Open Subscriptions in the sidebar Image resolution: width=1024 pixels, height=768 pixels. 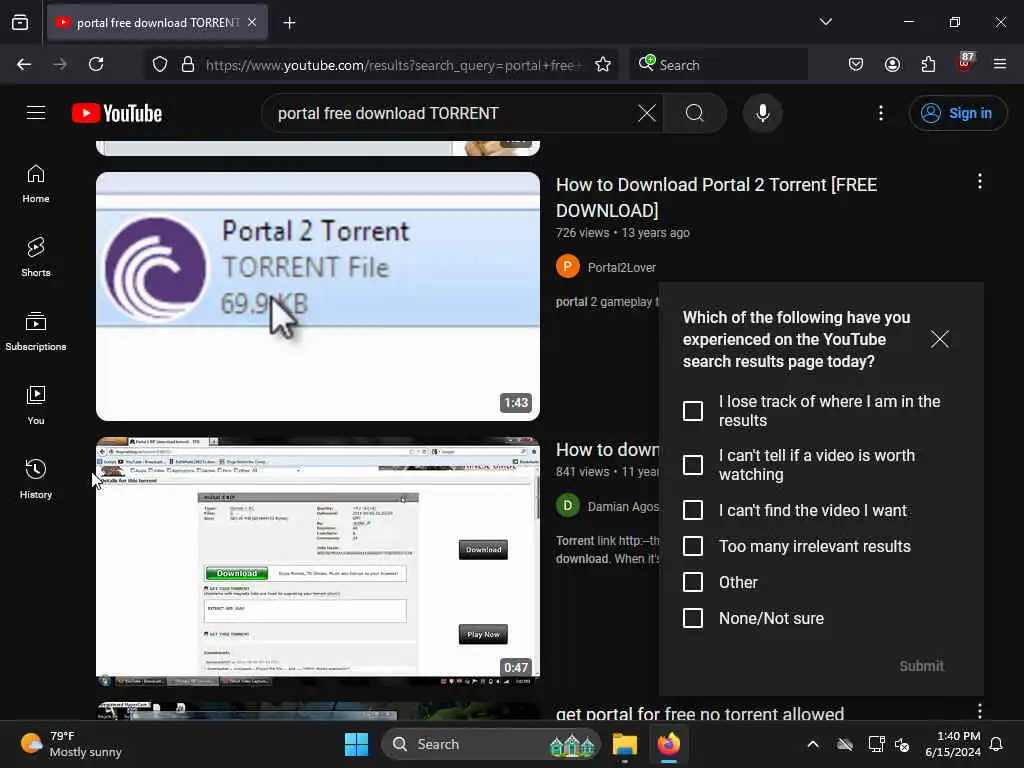tap(36, 331)
